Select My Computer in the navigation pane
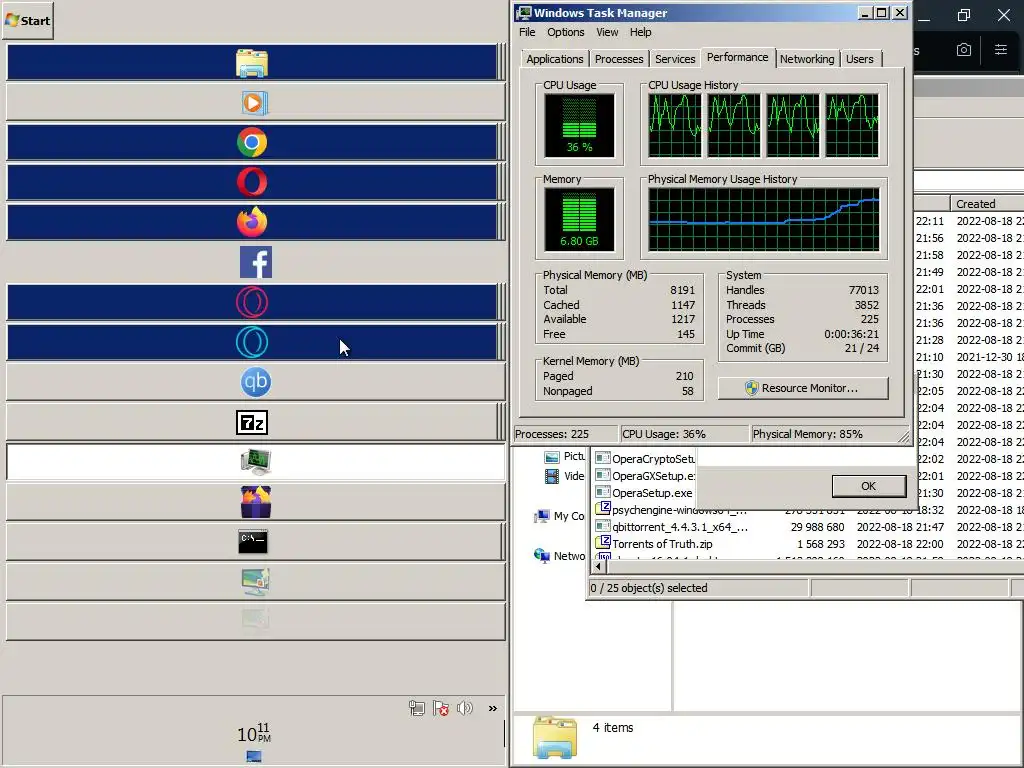 (560, 516)
